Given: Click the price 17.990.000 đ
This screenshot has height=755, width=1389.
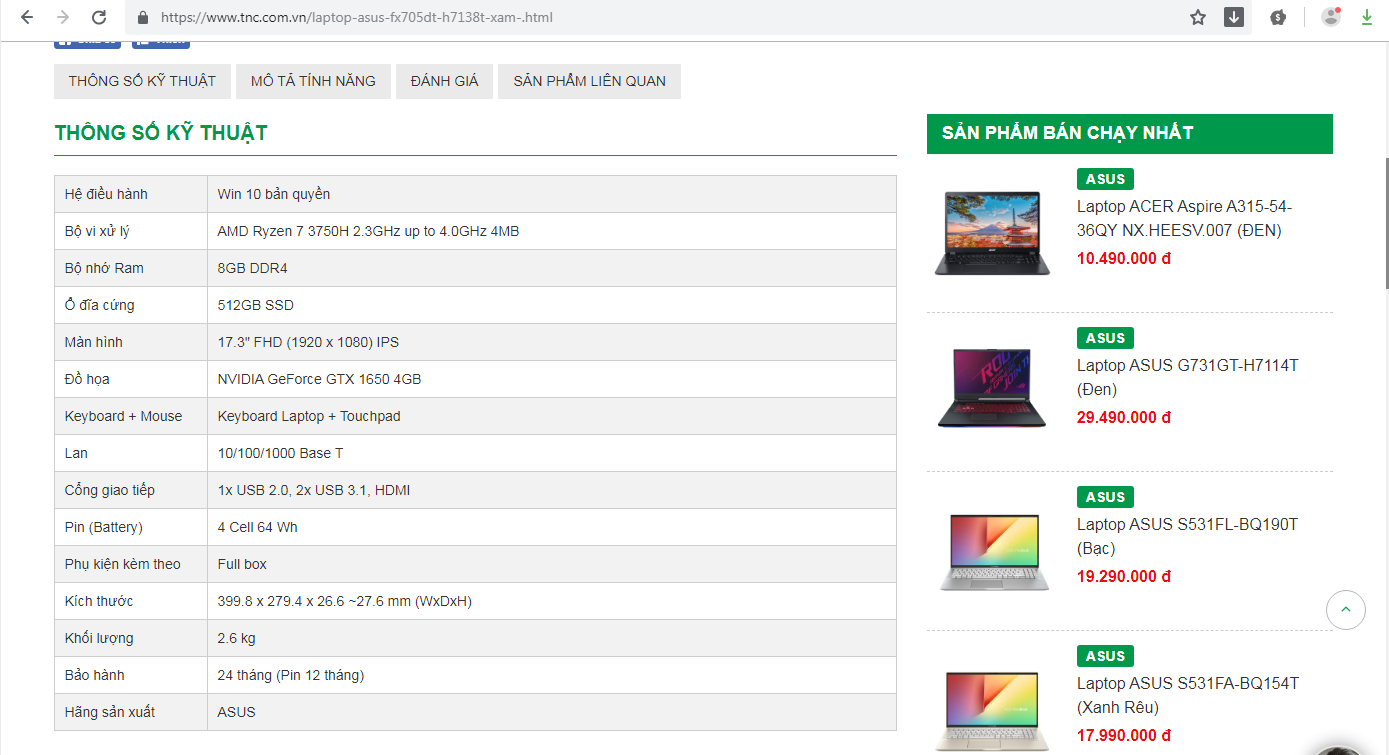Looking at the screenshot, I should point(1124,735).
